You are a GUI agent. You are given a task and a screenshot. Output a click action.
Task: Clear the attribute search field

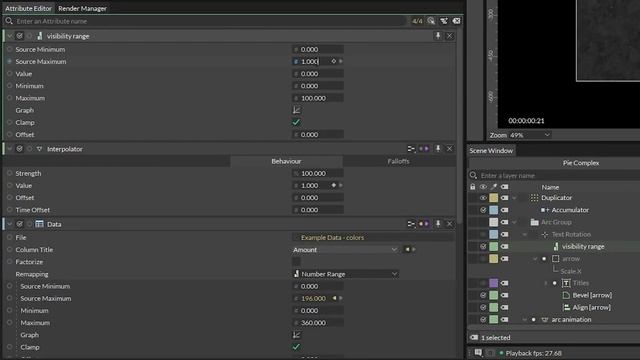coord(456,21)
